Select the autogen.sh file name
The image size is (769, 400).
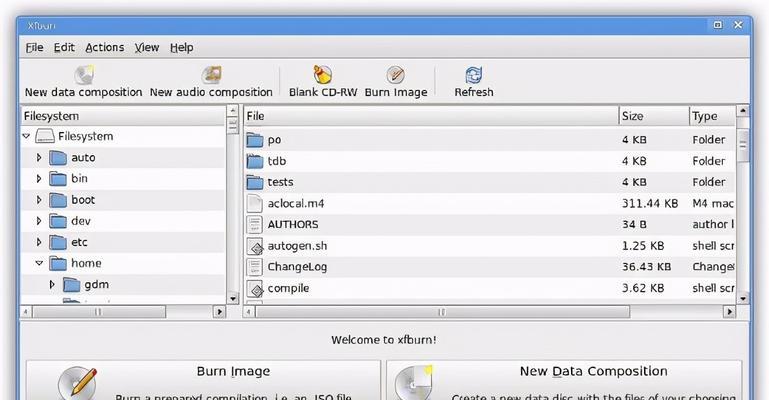[x=297, y=246]
